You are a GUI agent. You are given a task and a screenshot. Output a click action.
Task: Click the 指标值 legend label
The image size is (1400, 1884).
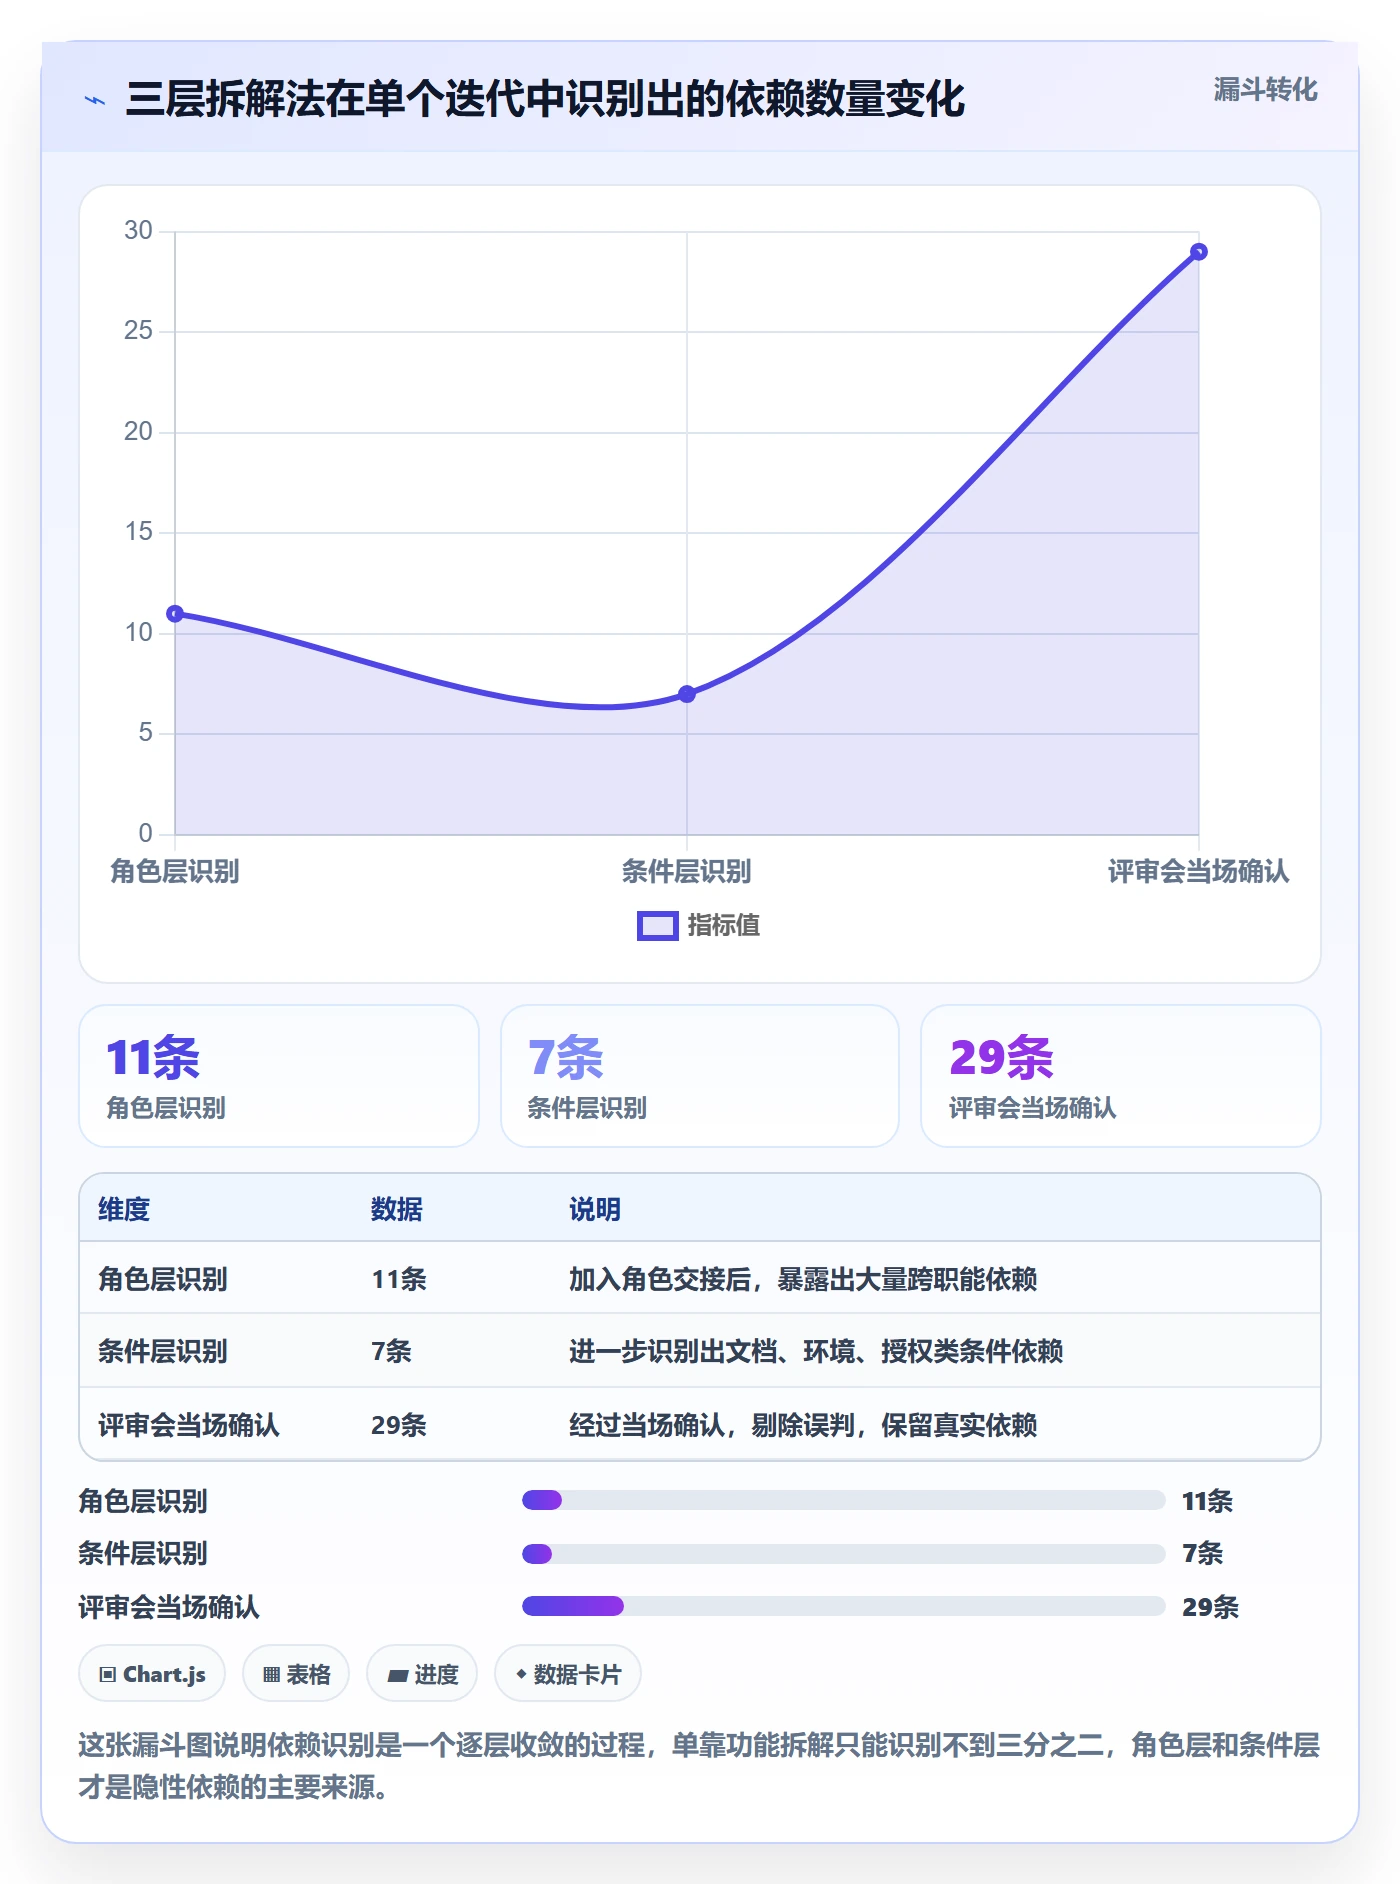724,926
